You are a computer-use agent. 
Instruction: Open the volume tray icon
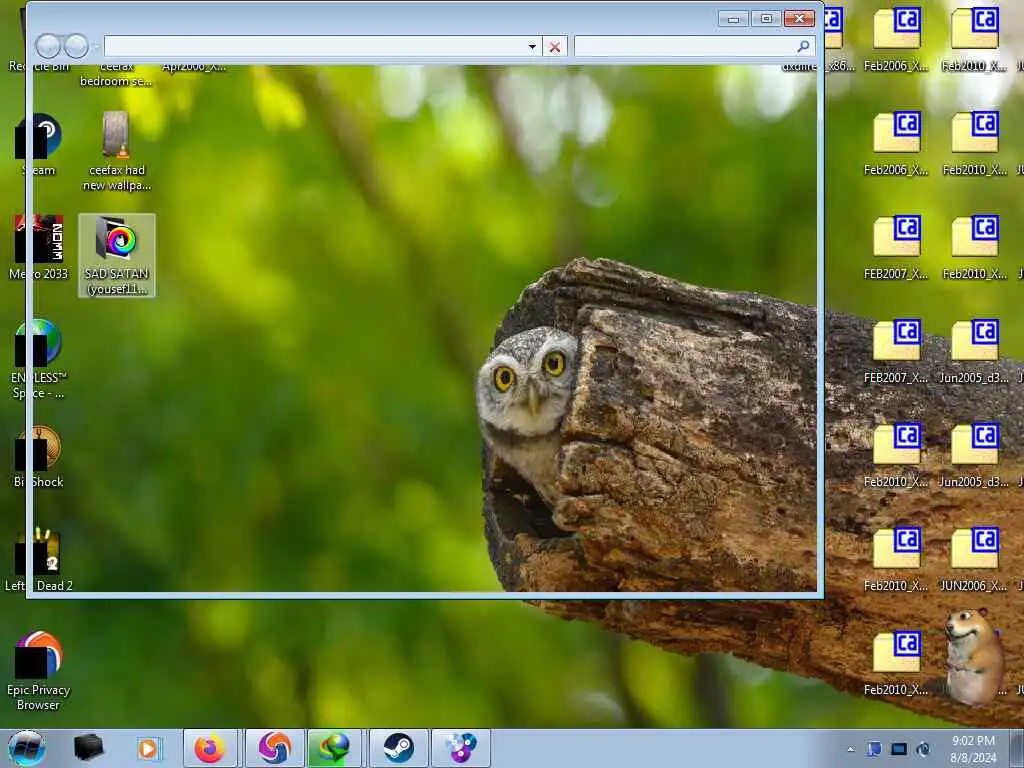923,749
